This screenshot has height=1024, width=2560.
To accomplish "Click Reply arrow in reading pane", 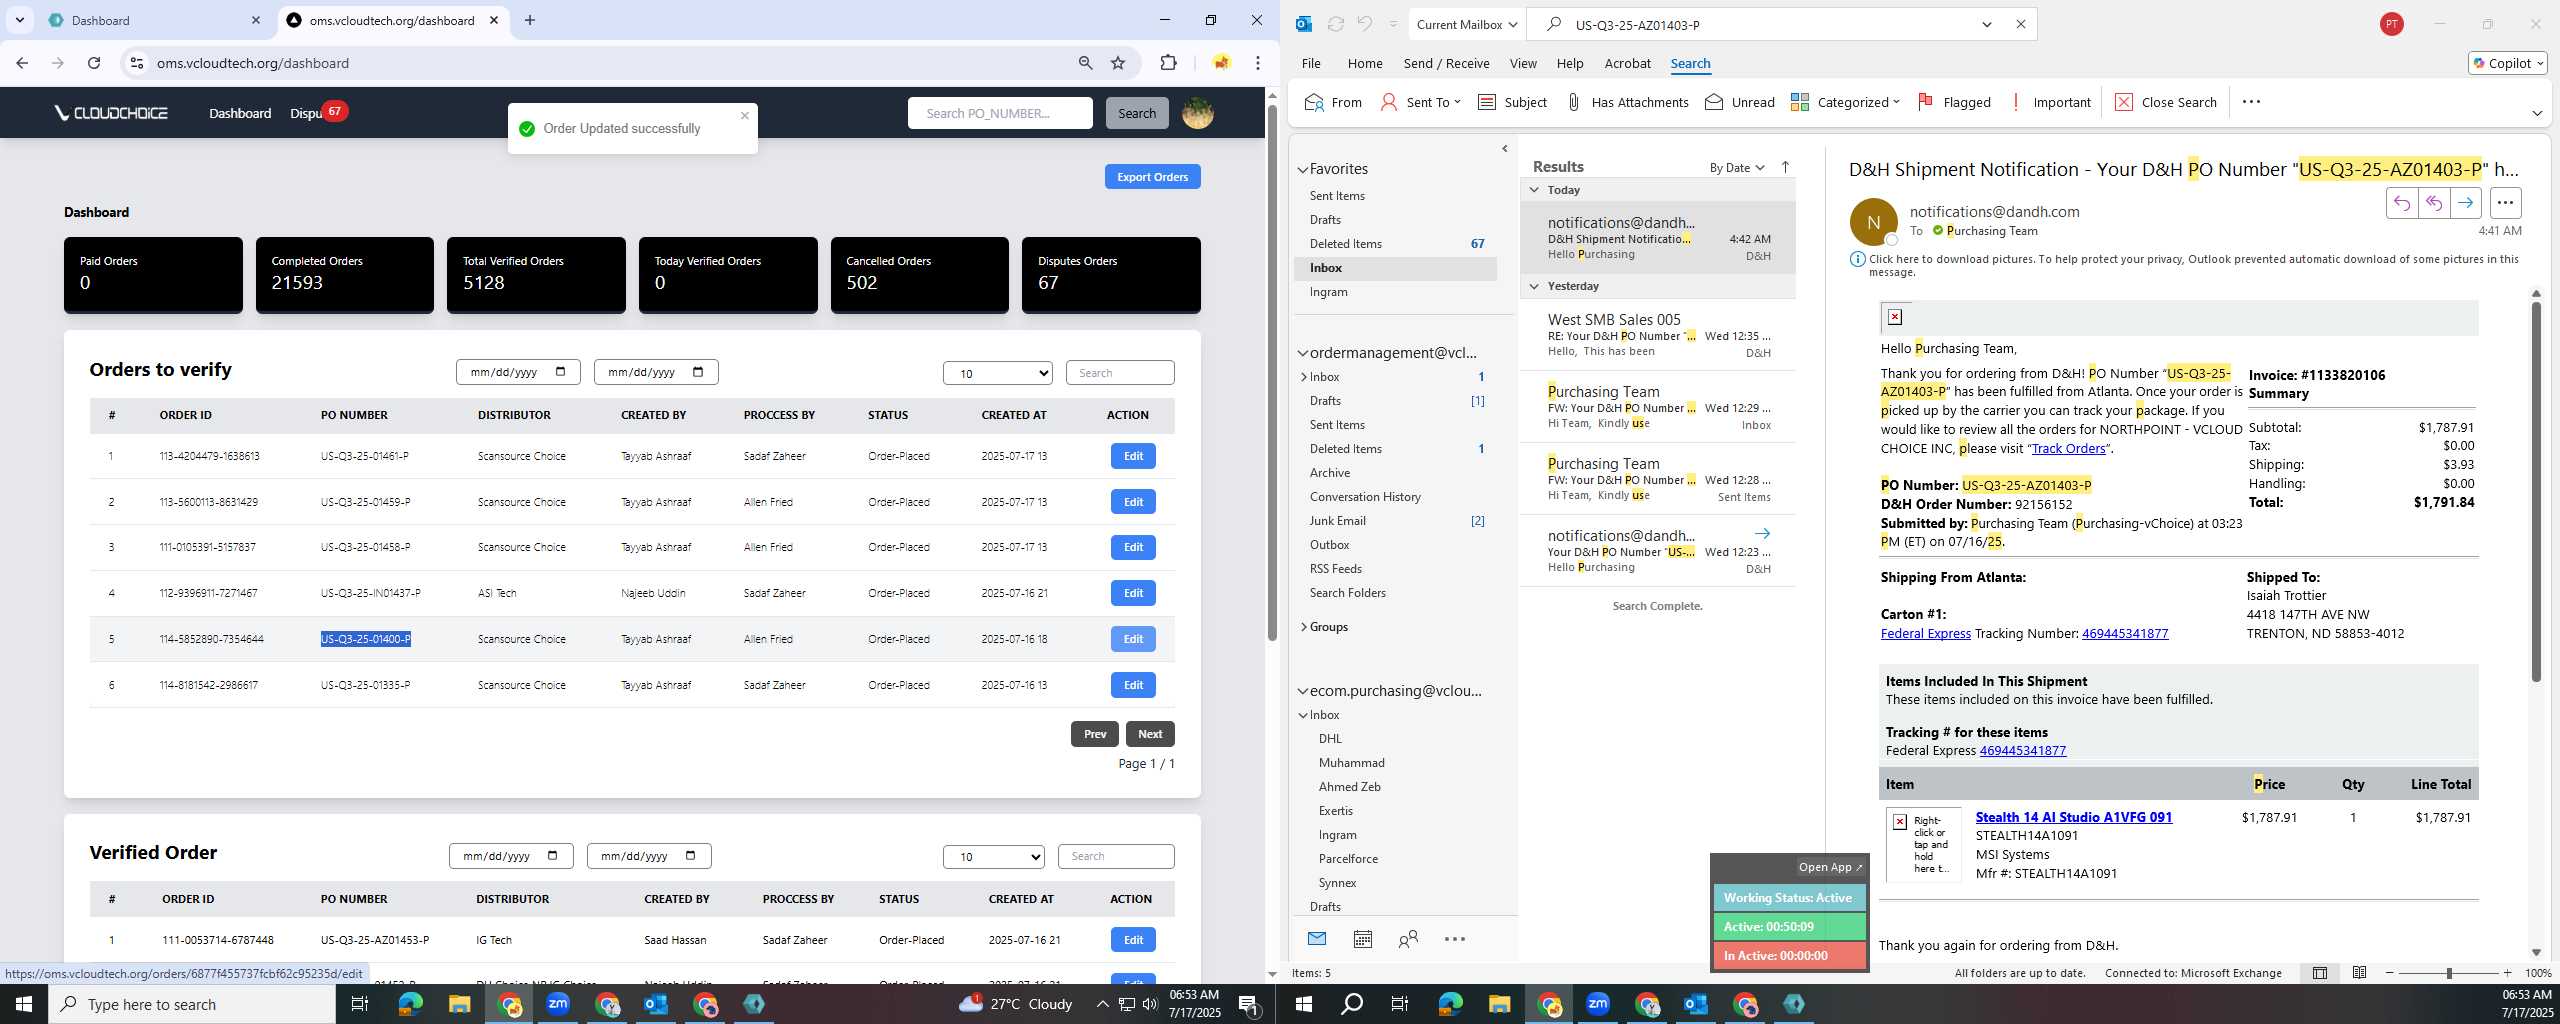I will [2401, 203].
